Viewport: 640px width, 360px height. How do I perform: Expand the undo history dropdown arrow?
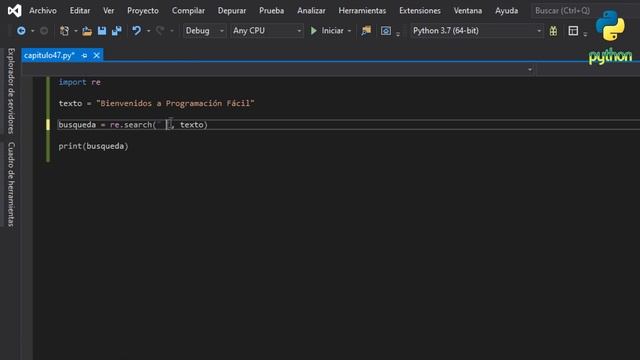tap(148, 31)
